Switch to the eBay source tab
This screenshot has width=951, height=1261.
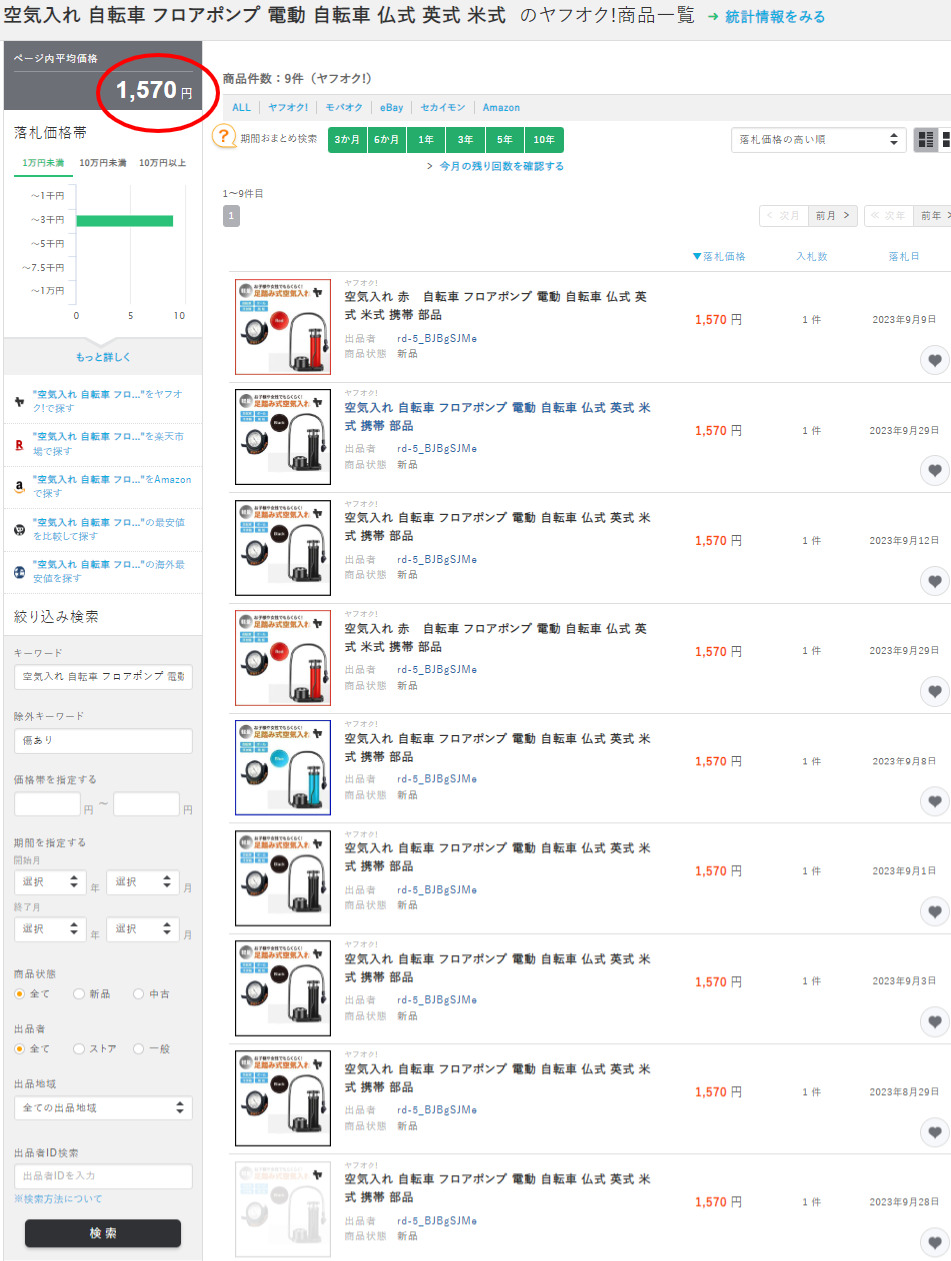coord(390,107)
